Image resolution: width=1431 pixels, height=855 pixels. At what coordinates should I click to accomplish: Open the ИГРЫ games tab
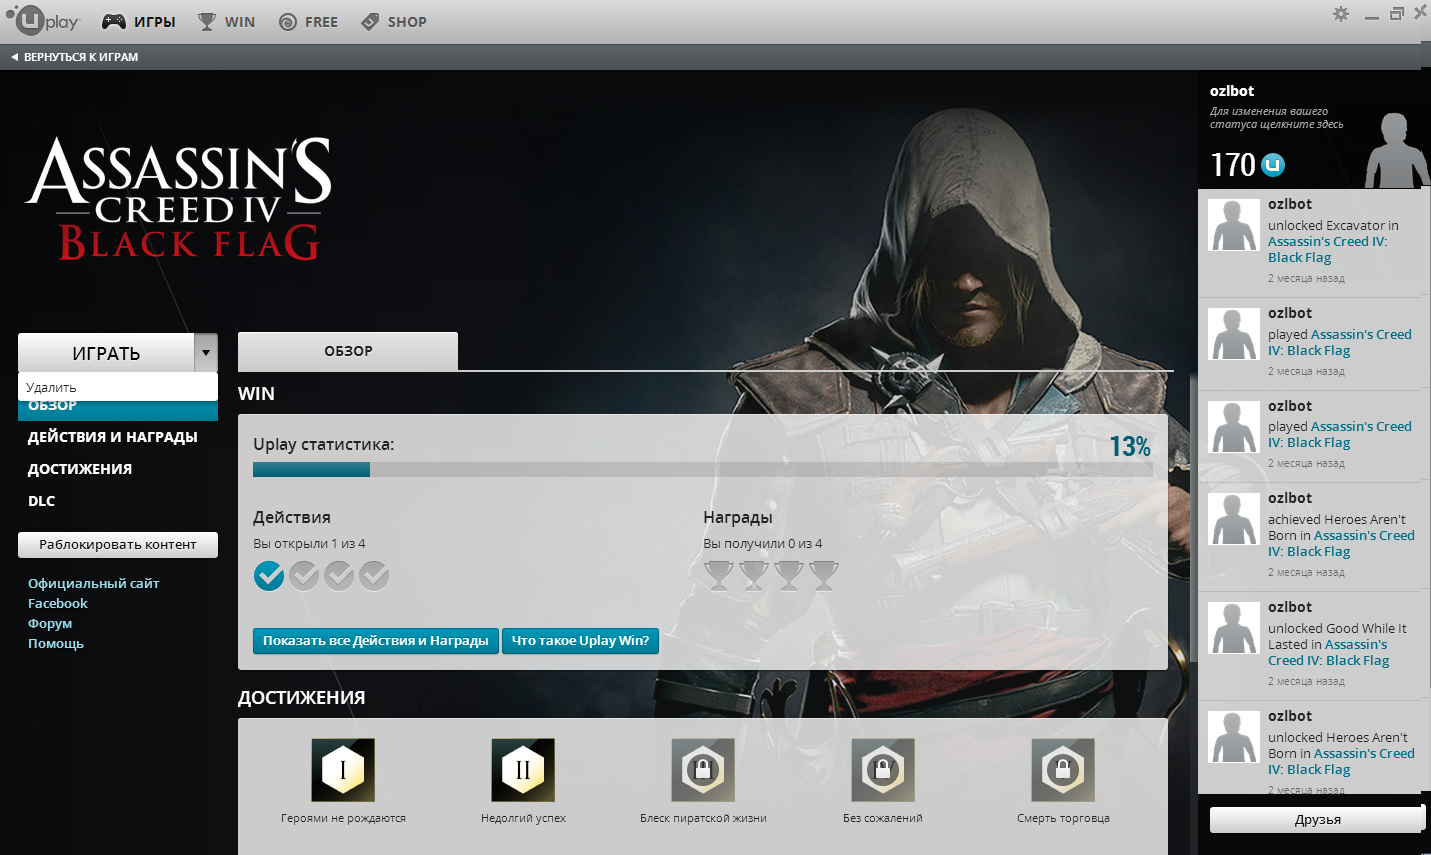(x=139, y=21)
